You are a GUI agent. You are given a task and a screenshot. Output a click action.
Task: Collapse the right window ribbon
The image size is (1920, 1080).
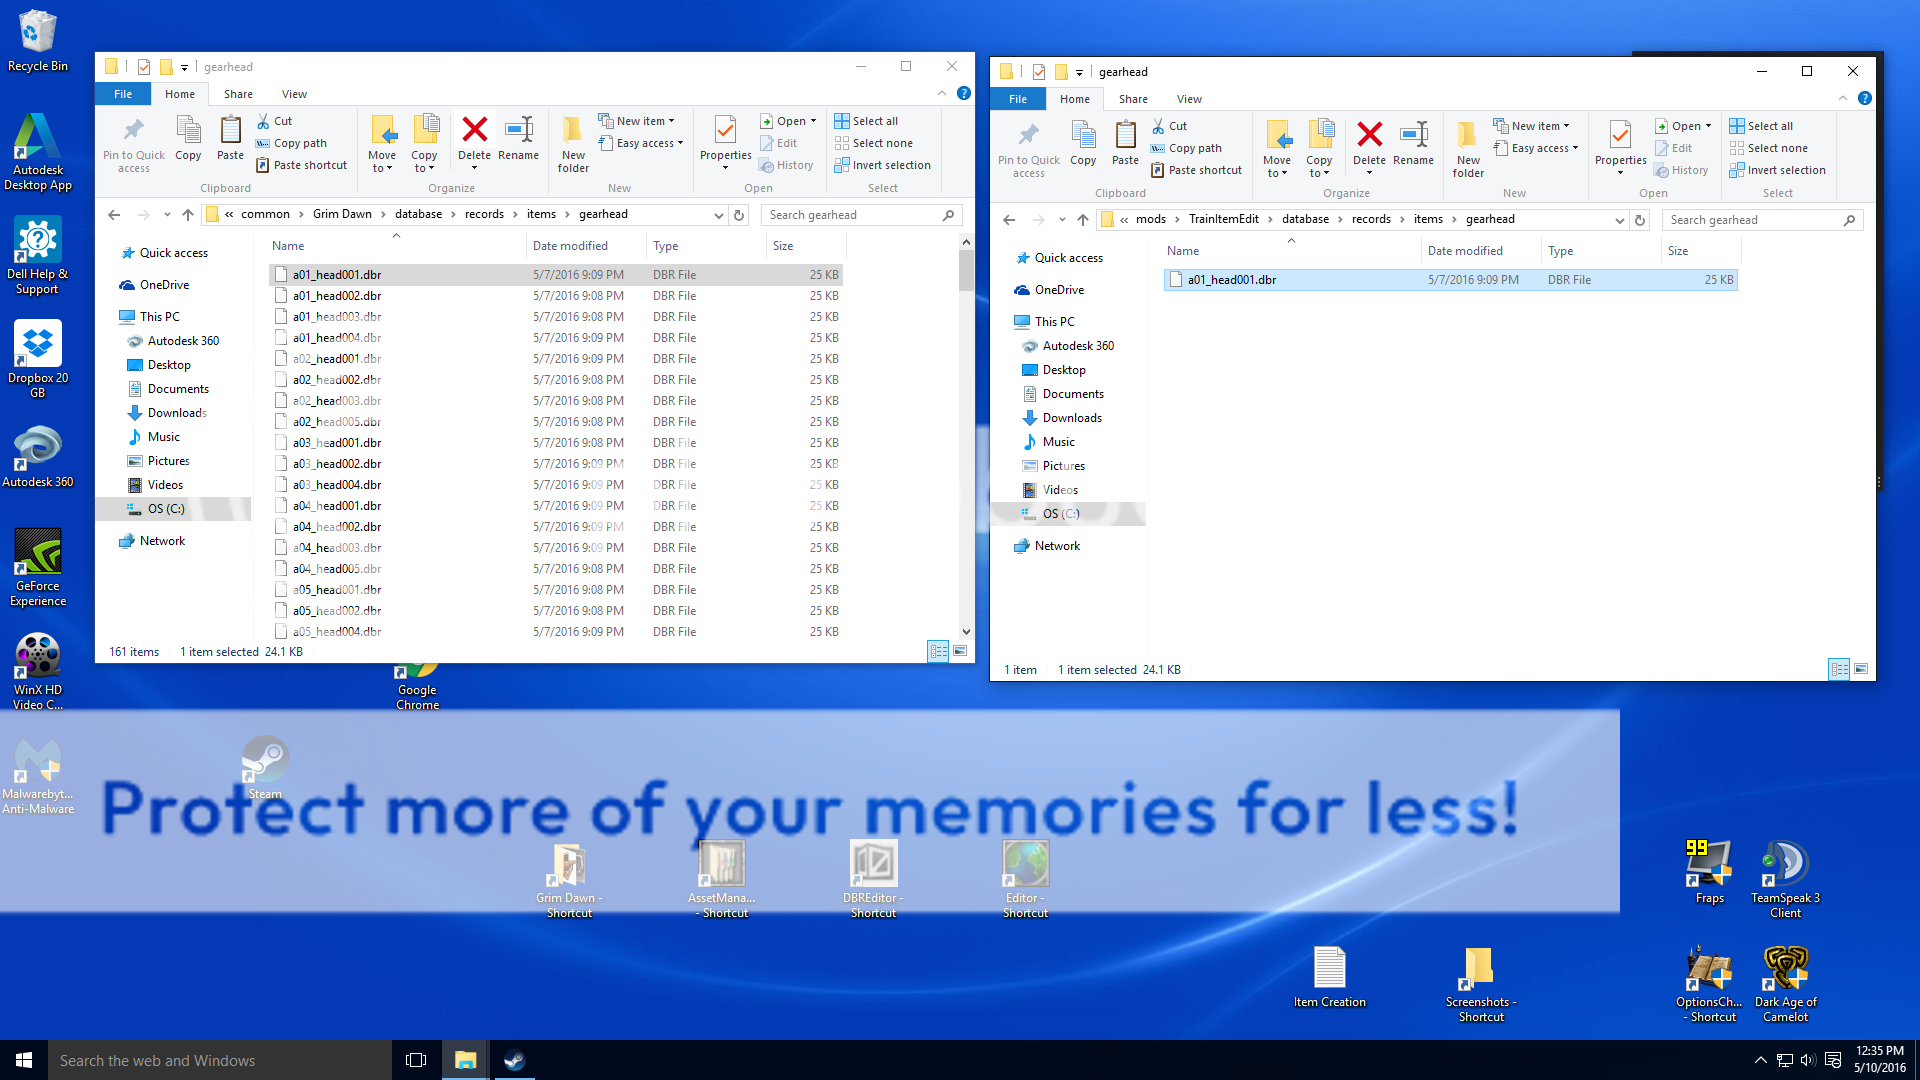pos(1843,98)
